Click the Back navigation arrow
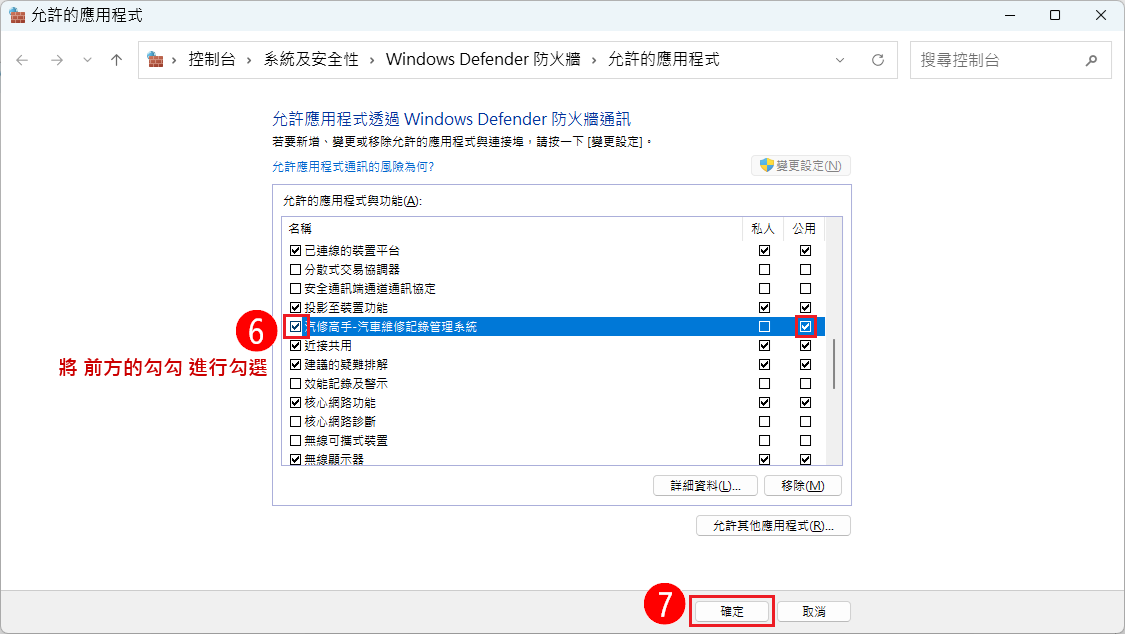Image resolution: width=1125 pixels, height=634 pixels. pyautogui.click(x=22, y=60)
